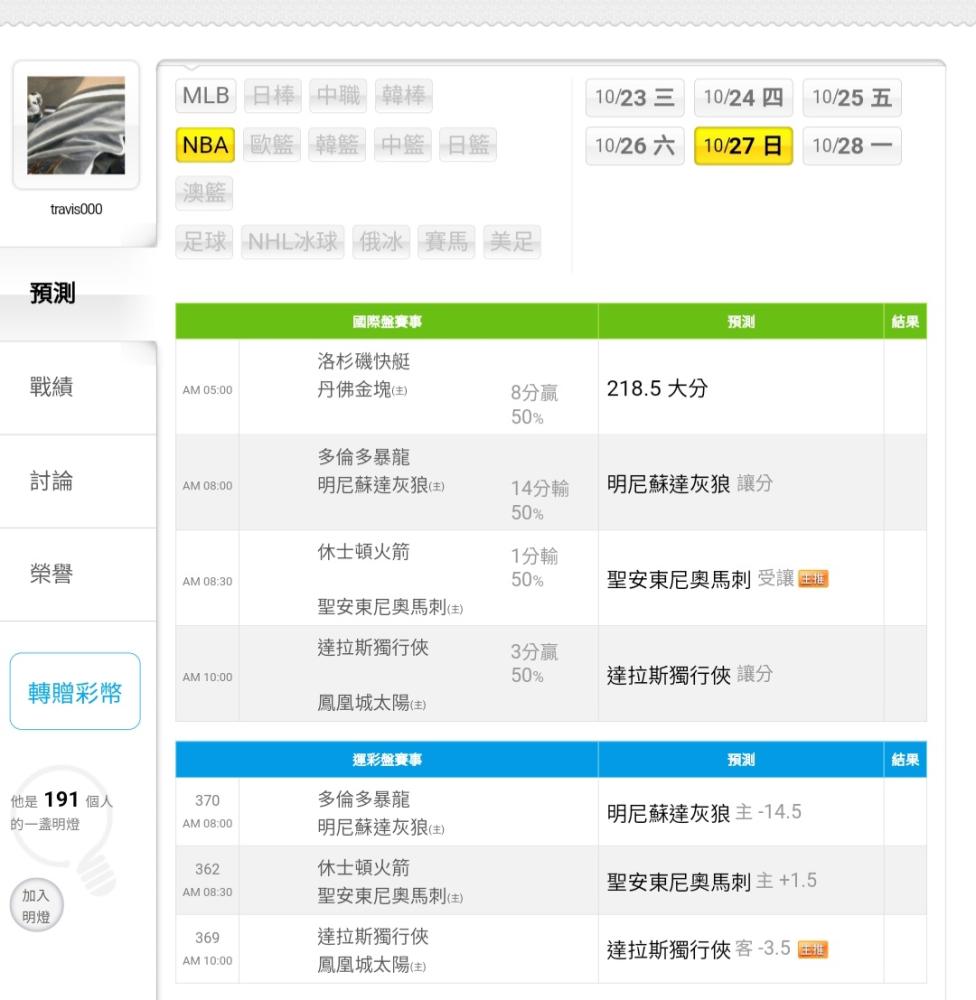This screenshot has height=1000, width=976.
Task: Click the travis000 username label
Action: pyautogui.click(x=76, y=209)
